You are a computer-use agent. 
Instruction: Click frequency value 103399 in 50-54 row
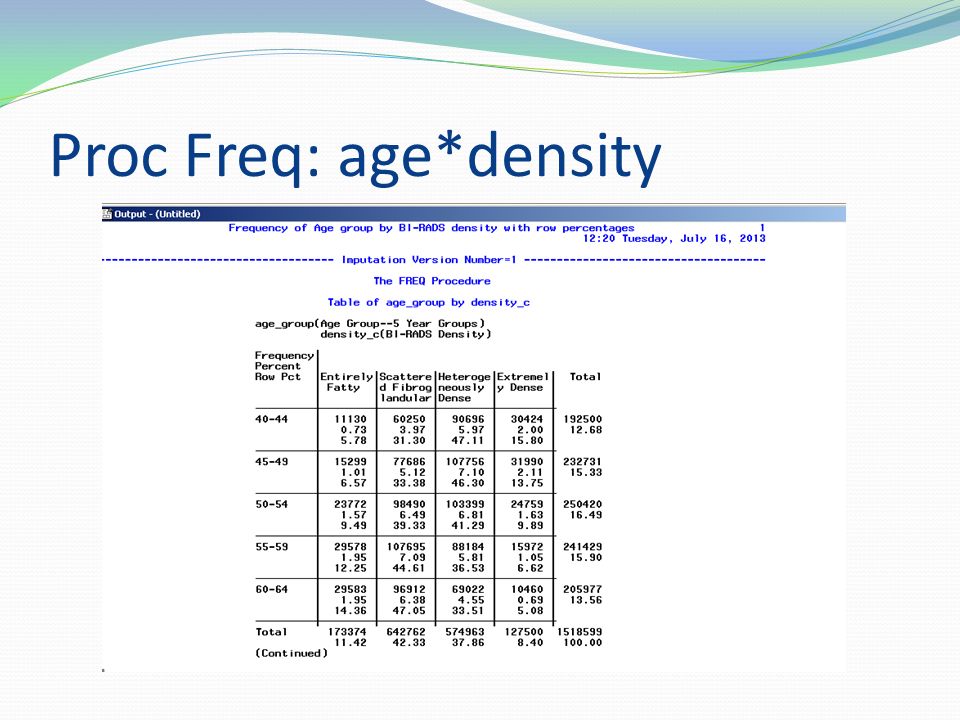point(465,504)
